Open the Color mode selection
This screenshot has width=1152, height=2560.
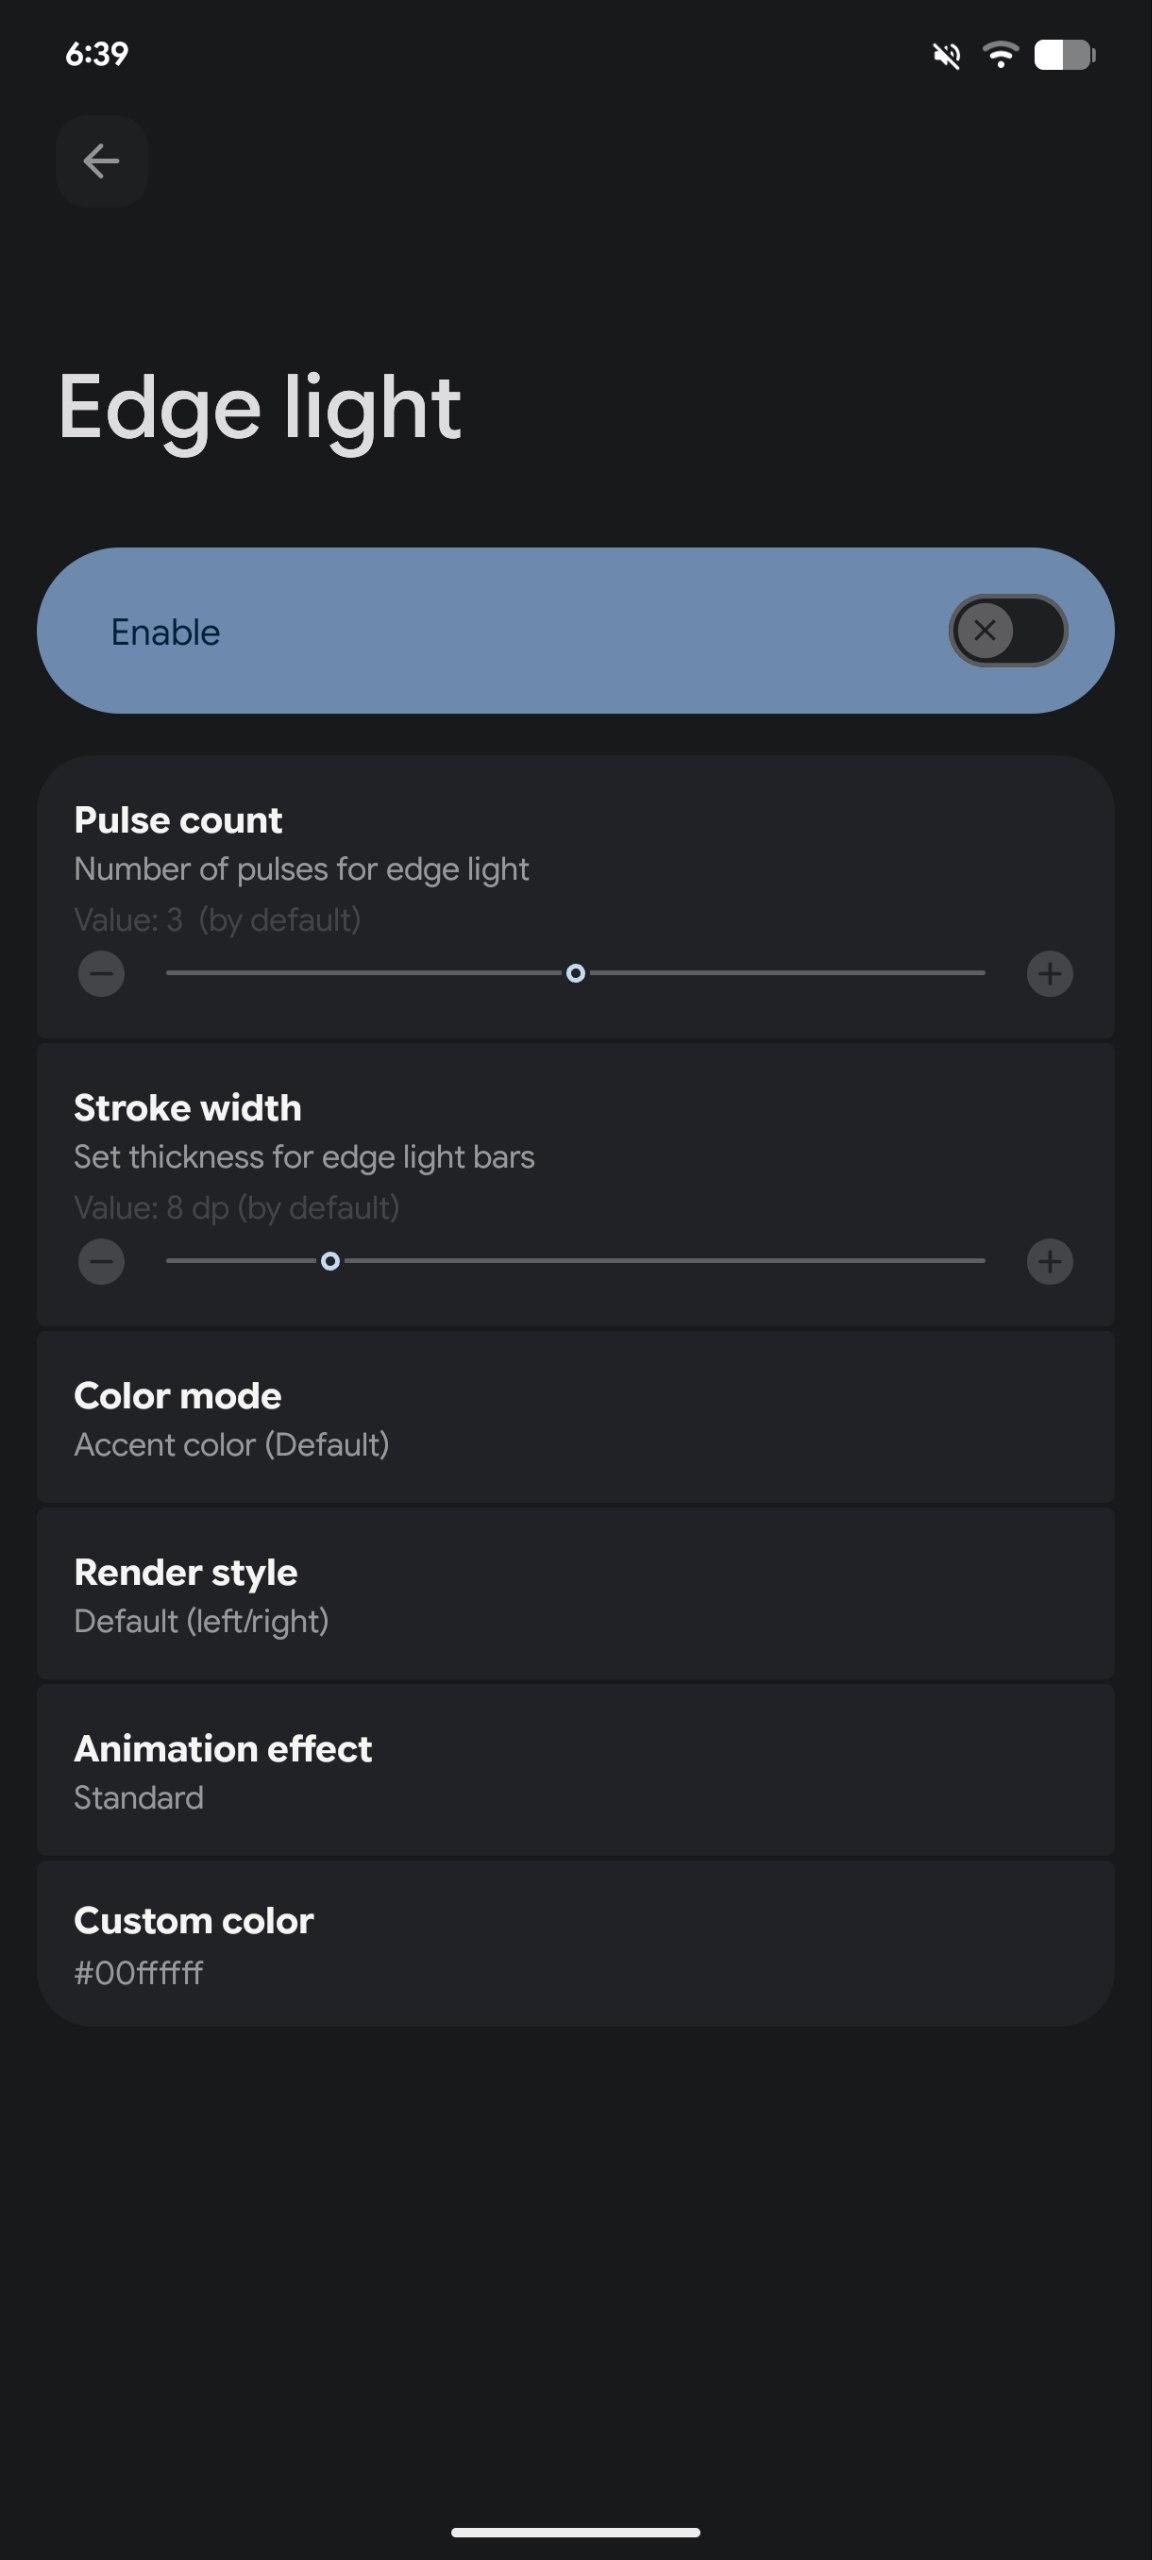[x=575, y=1418]
